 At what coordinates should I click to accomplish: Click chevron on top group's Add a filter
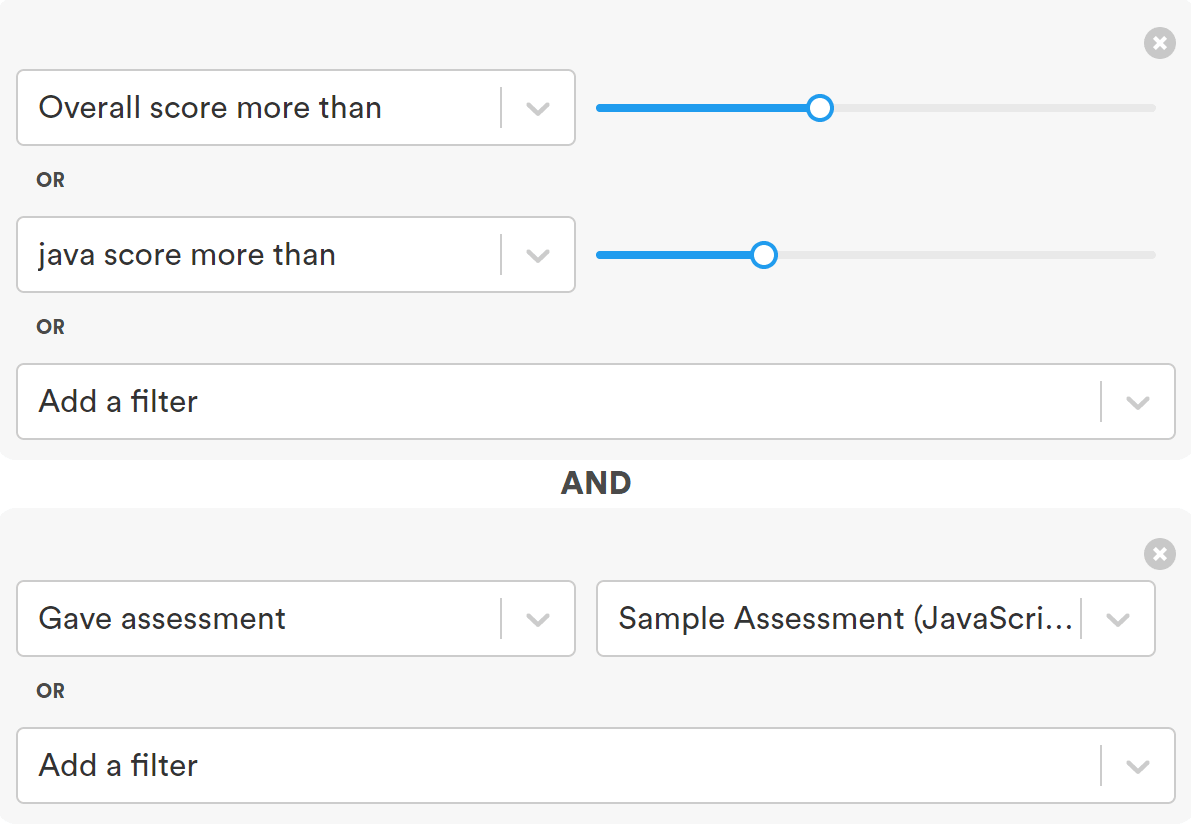click(x=1137, y=402)
